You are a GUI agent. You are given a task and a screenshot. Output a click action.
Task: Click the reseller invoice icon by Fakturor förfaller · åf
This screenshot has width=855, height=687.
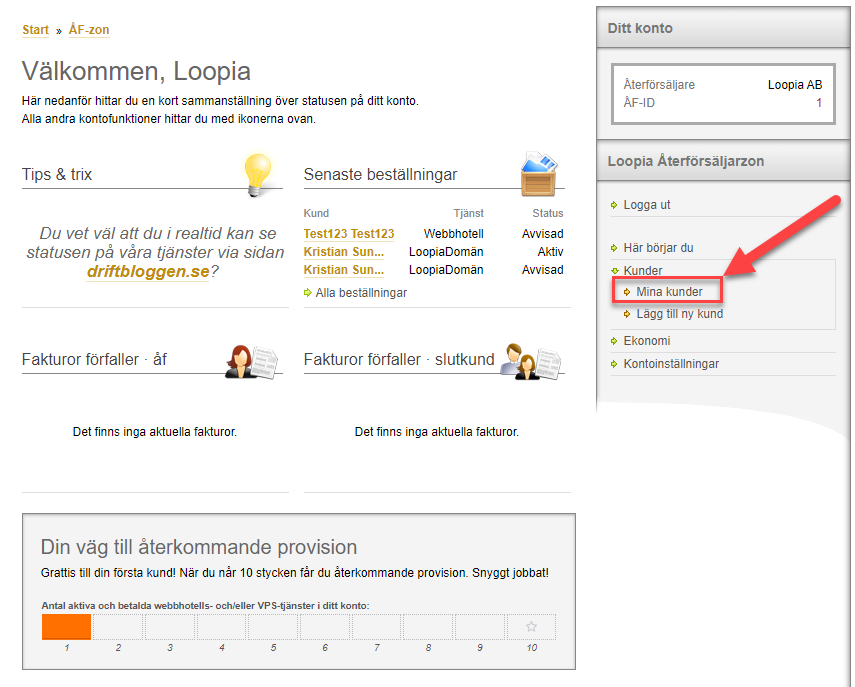[x=251, y=361]
